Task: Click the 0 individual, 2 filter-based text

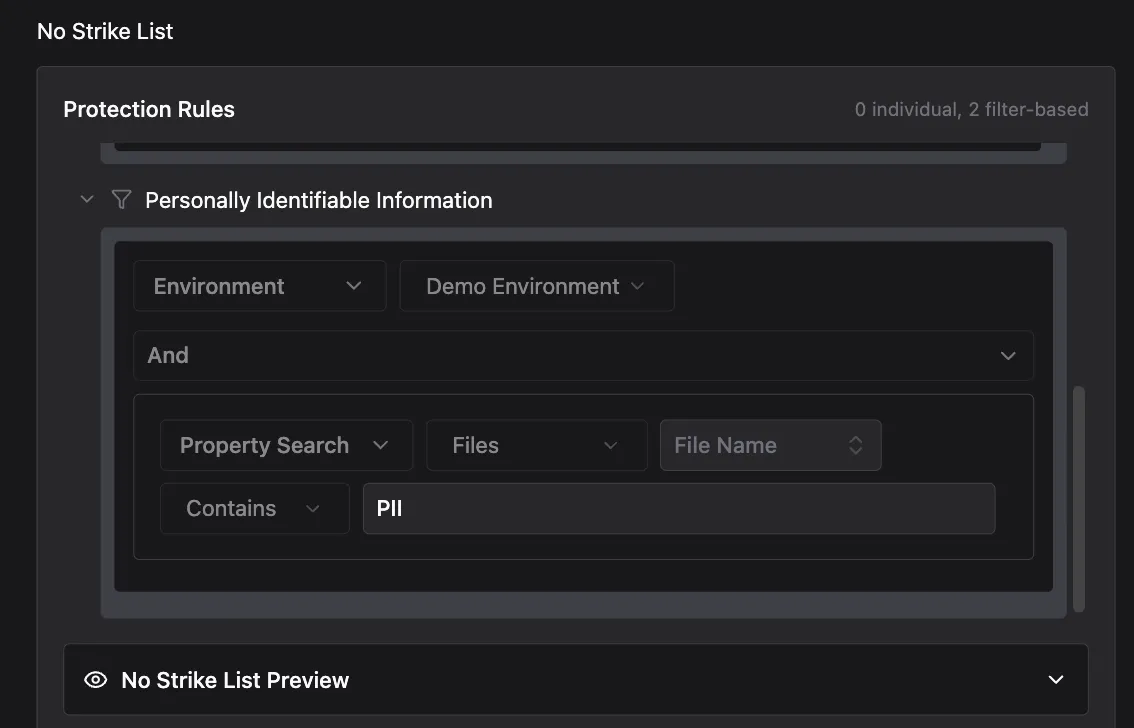Action: 971,109
